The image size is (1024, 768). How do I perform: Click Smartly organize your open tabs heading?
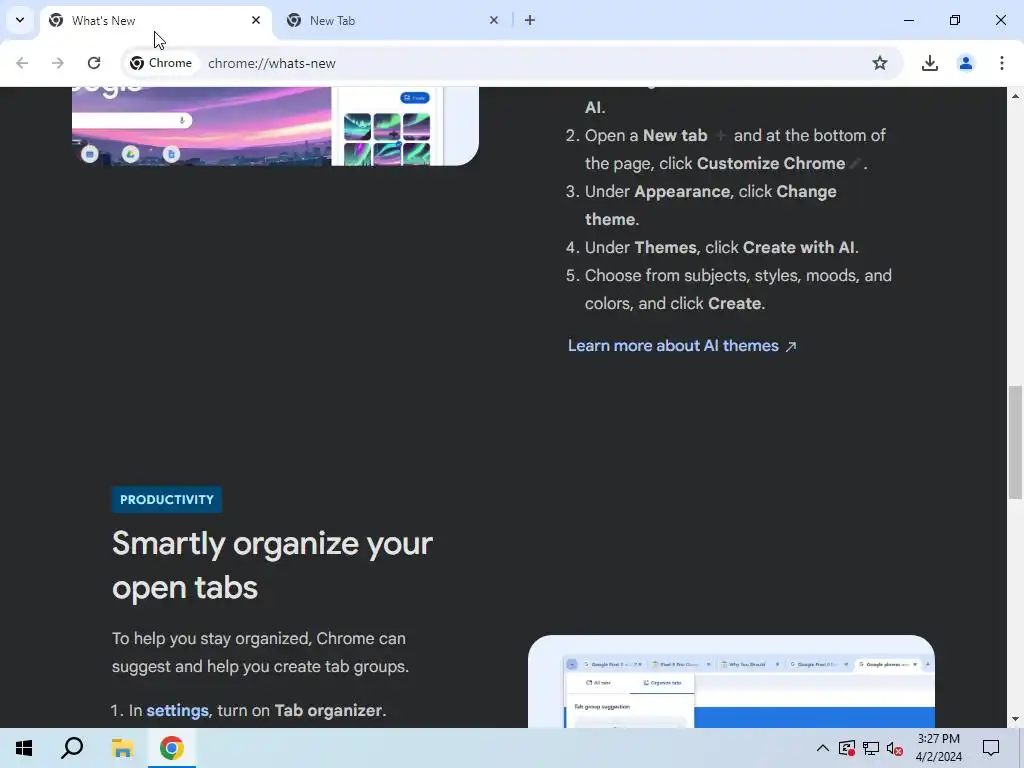click(x=272, y=565)
